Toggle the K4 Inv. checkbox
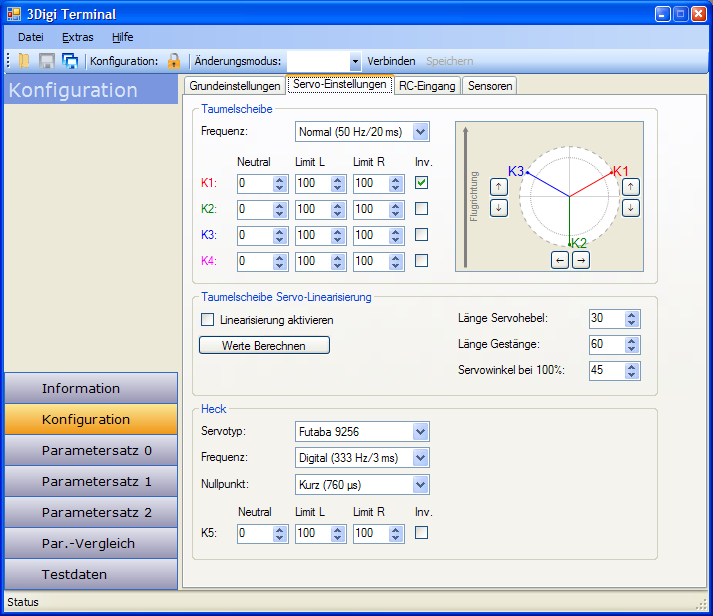This screenshot has height=616, width=713. point(422,260)
